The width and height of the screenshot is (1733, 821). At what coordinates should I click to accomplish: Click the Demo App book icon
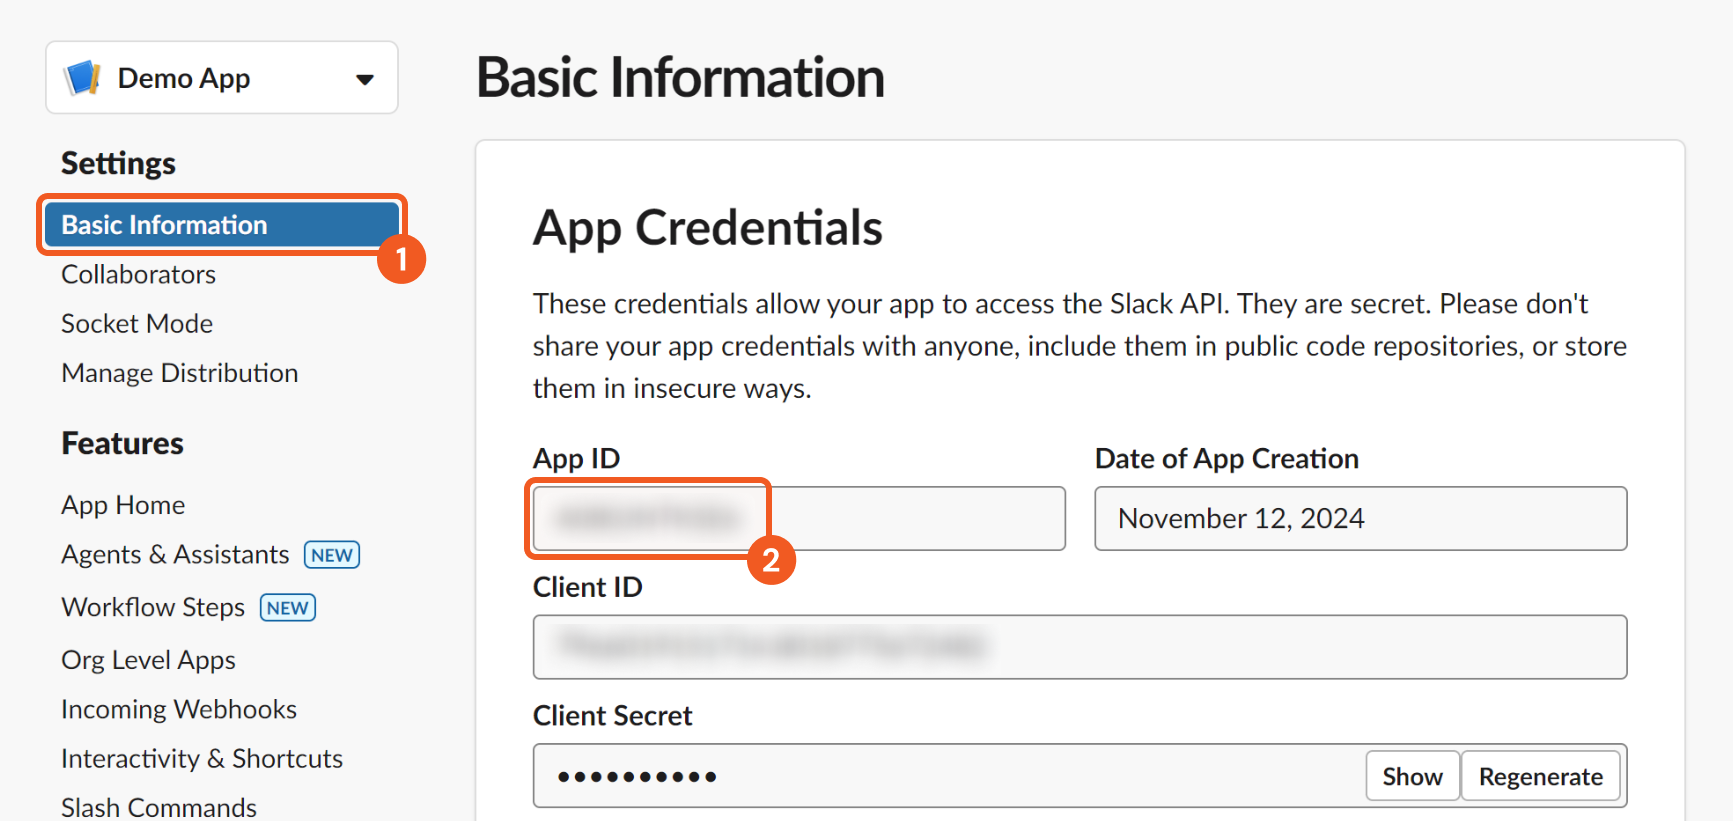click(82, 78)
